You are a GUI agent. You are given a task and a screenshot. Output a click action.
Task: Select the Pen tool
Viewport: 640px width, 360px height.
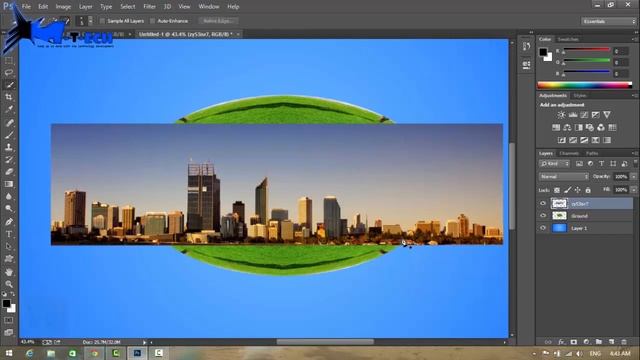(x=9, y=222)
